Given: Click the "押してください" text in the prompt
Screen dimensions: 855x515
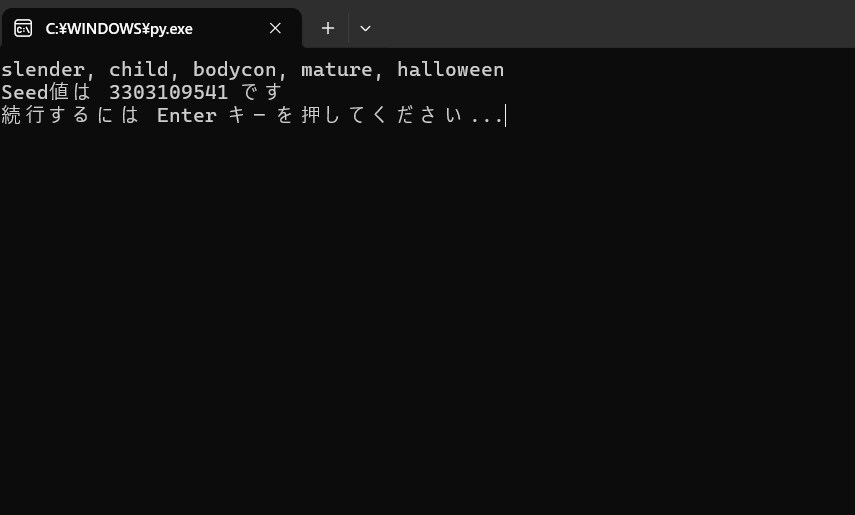Looking at the screenshot, I should point(382,115).
